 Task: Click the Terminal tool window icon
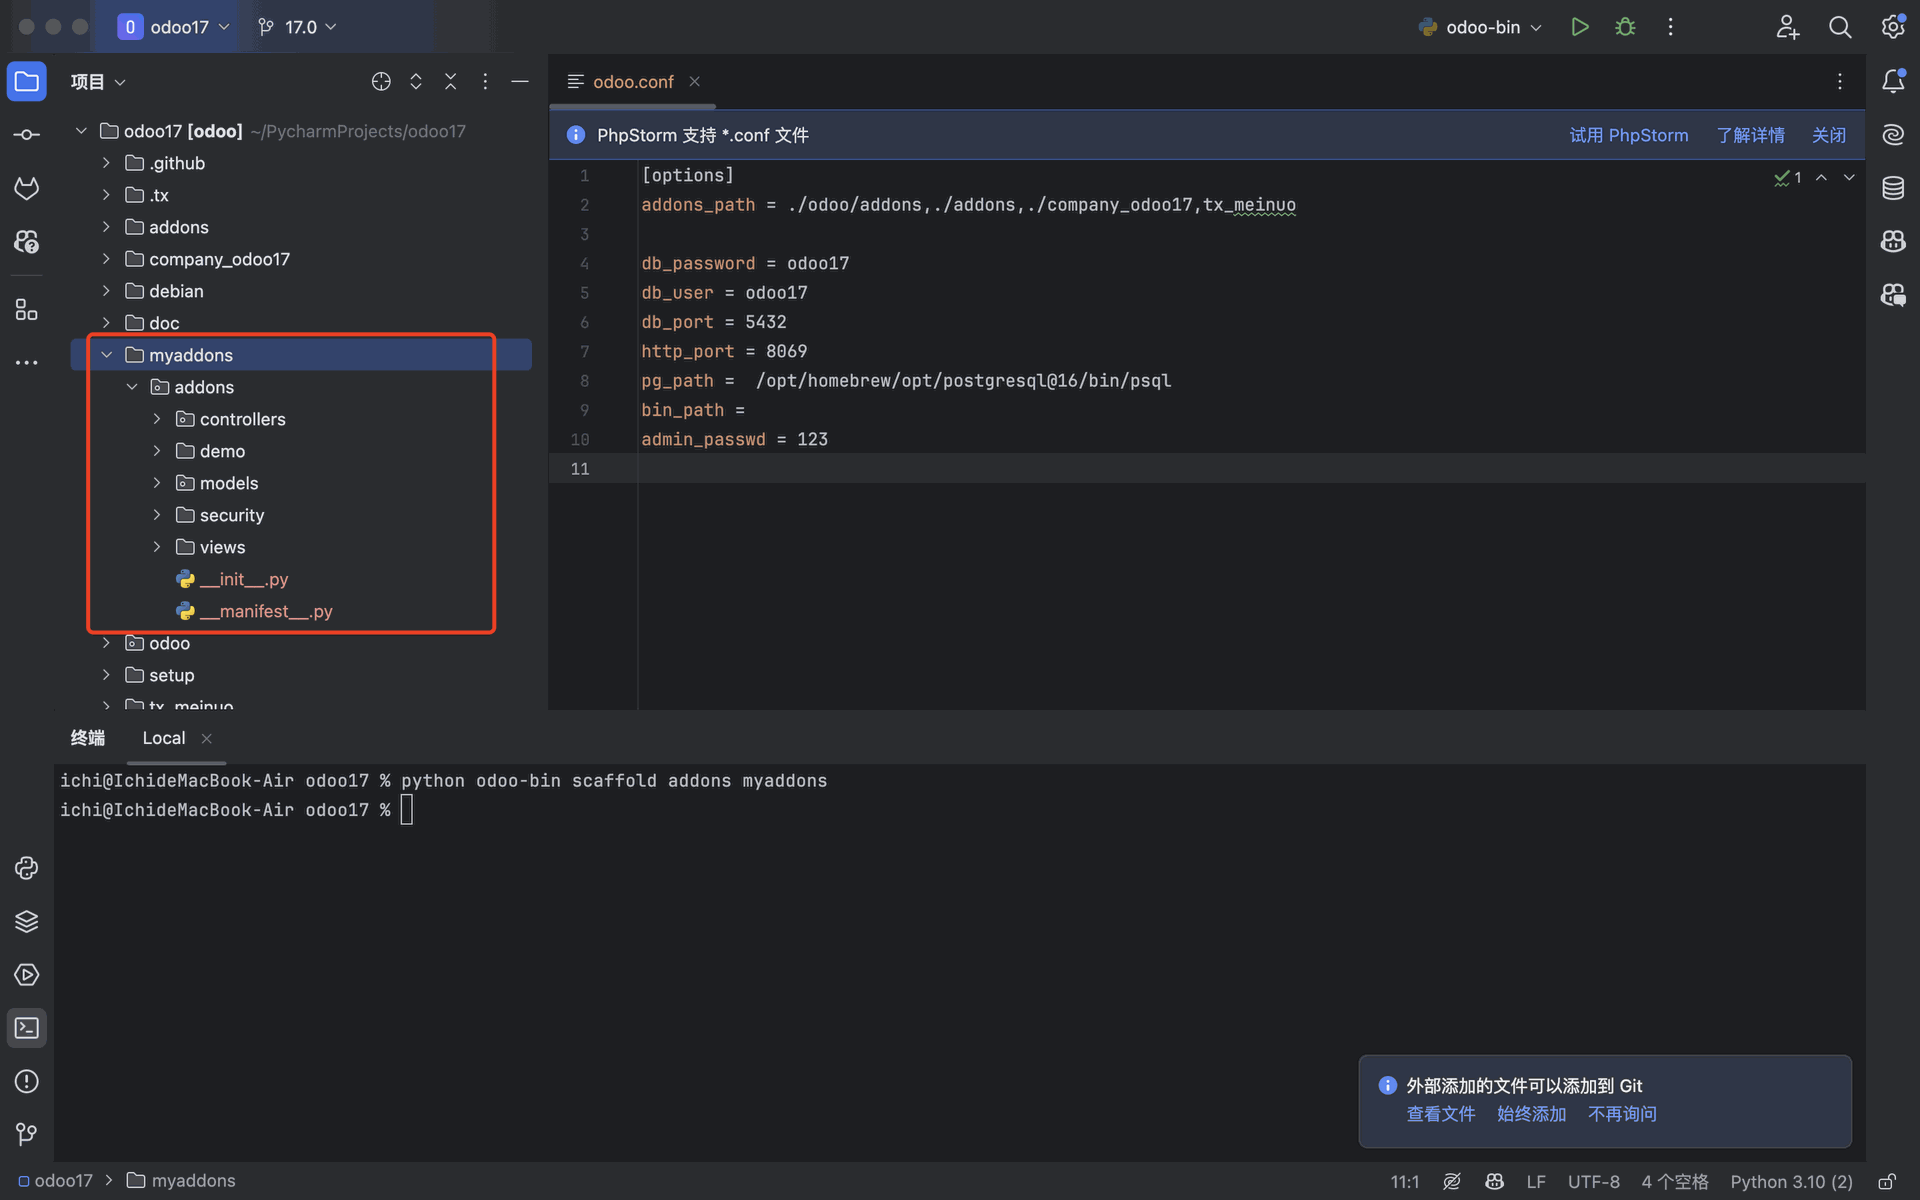pos(27,1028)
